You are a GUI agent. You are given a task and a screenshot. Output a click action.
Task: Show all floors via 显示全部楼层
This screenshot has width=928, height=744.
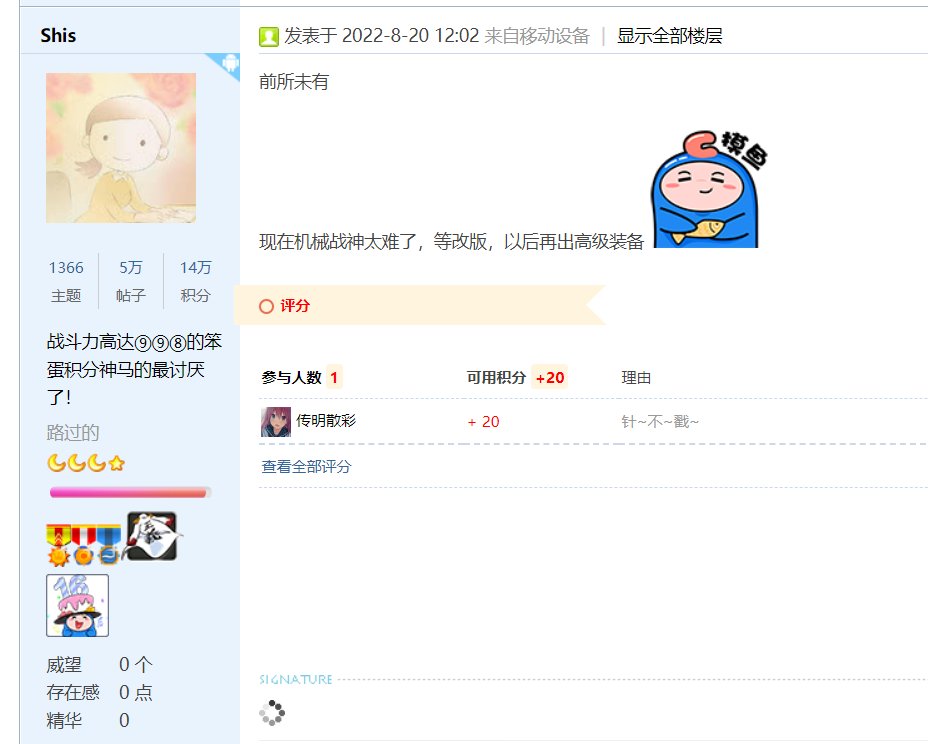(669, 36)
